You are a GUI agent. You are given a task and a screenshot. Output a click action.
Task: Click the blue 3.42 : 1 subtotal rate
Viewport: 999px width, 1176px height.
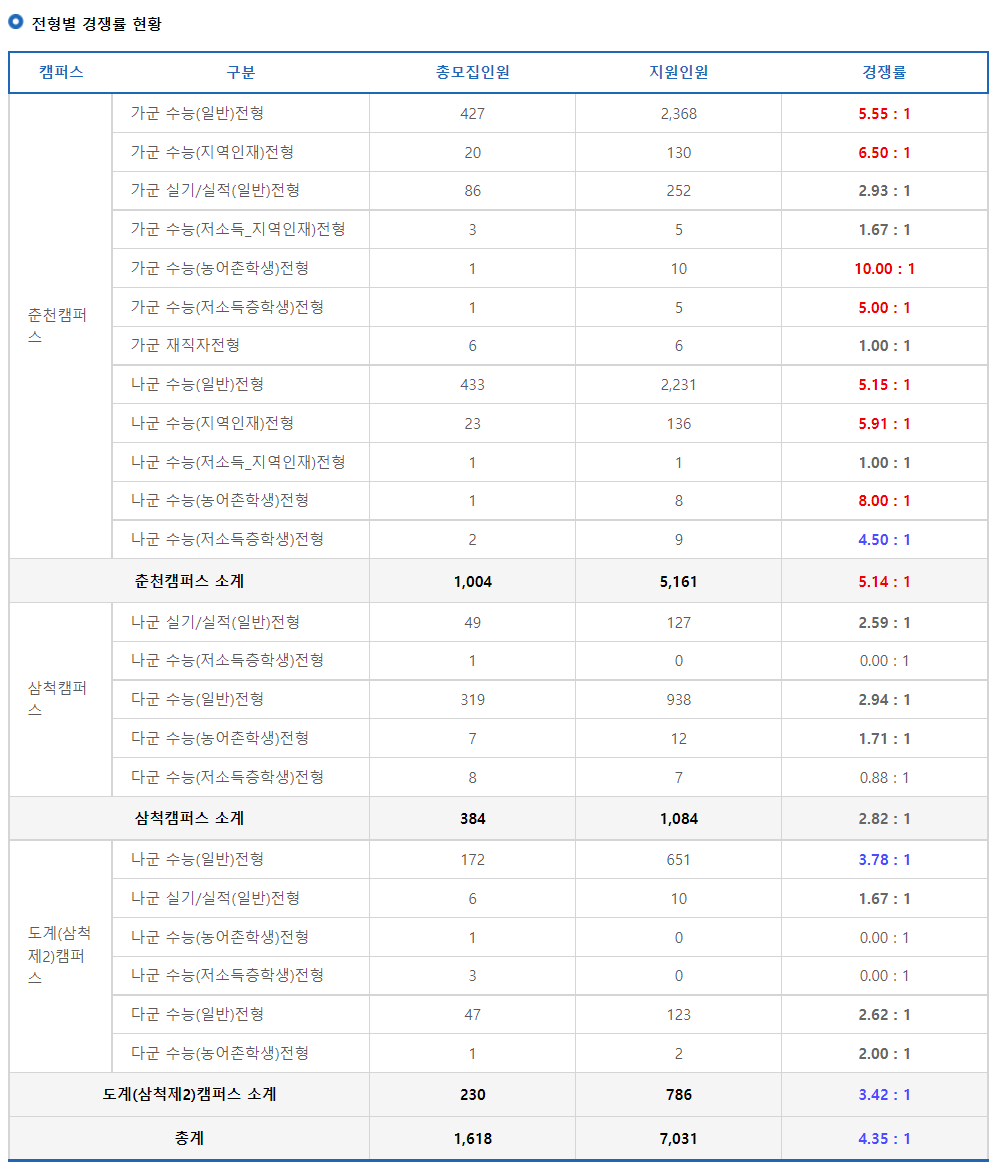884,1095
